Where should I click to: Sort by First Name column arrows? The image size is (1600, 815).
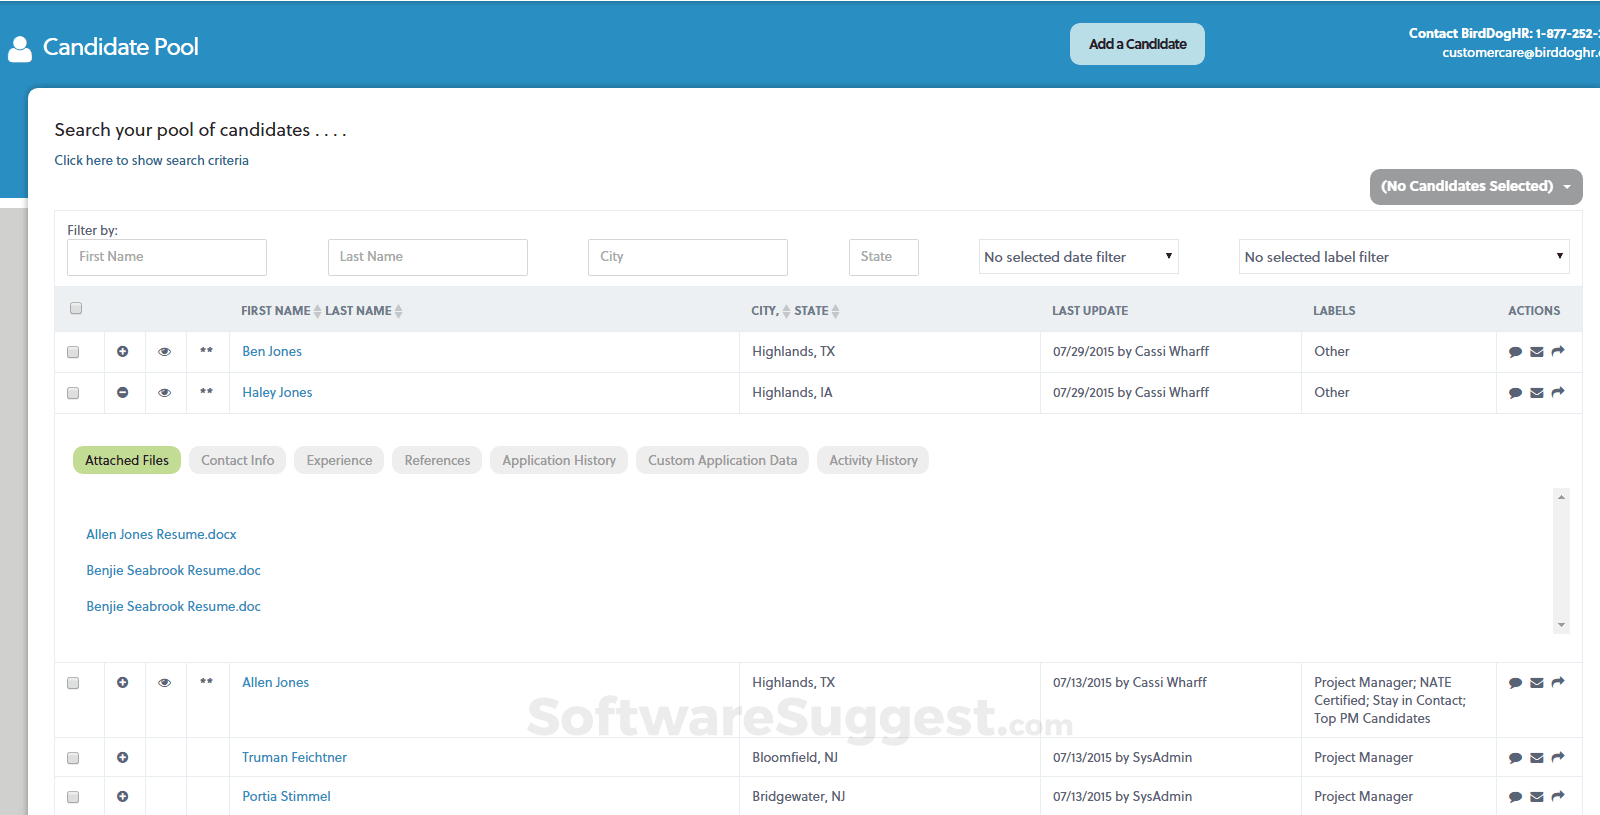[x=317, y=311]
